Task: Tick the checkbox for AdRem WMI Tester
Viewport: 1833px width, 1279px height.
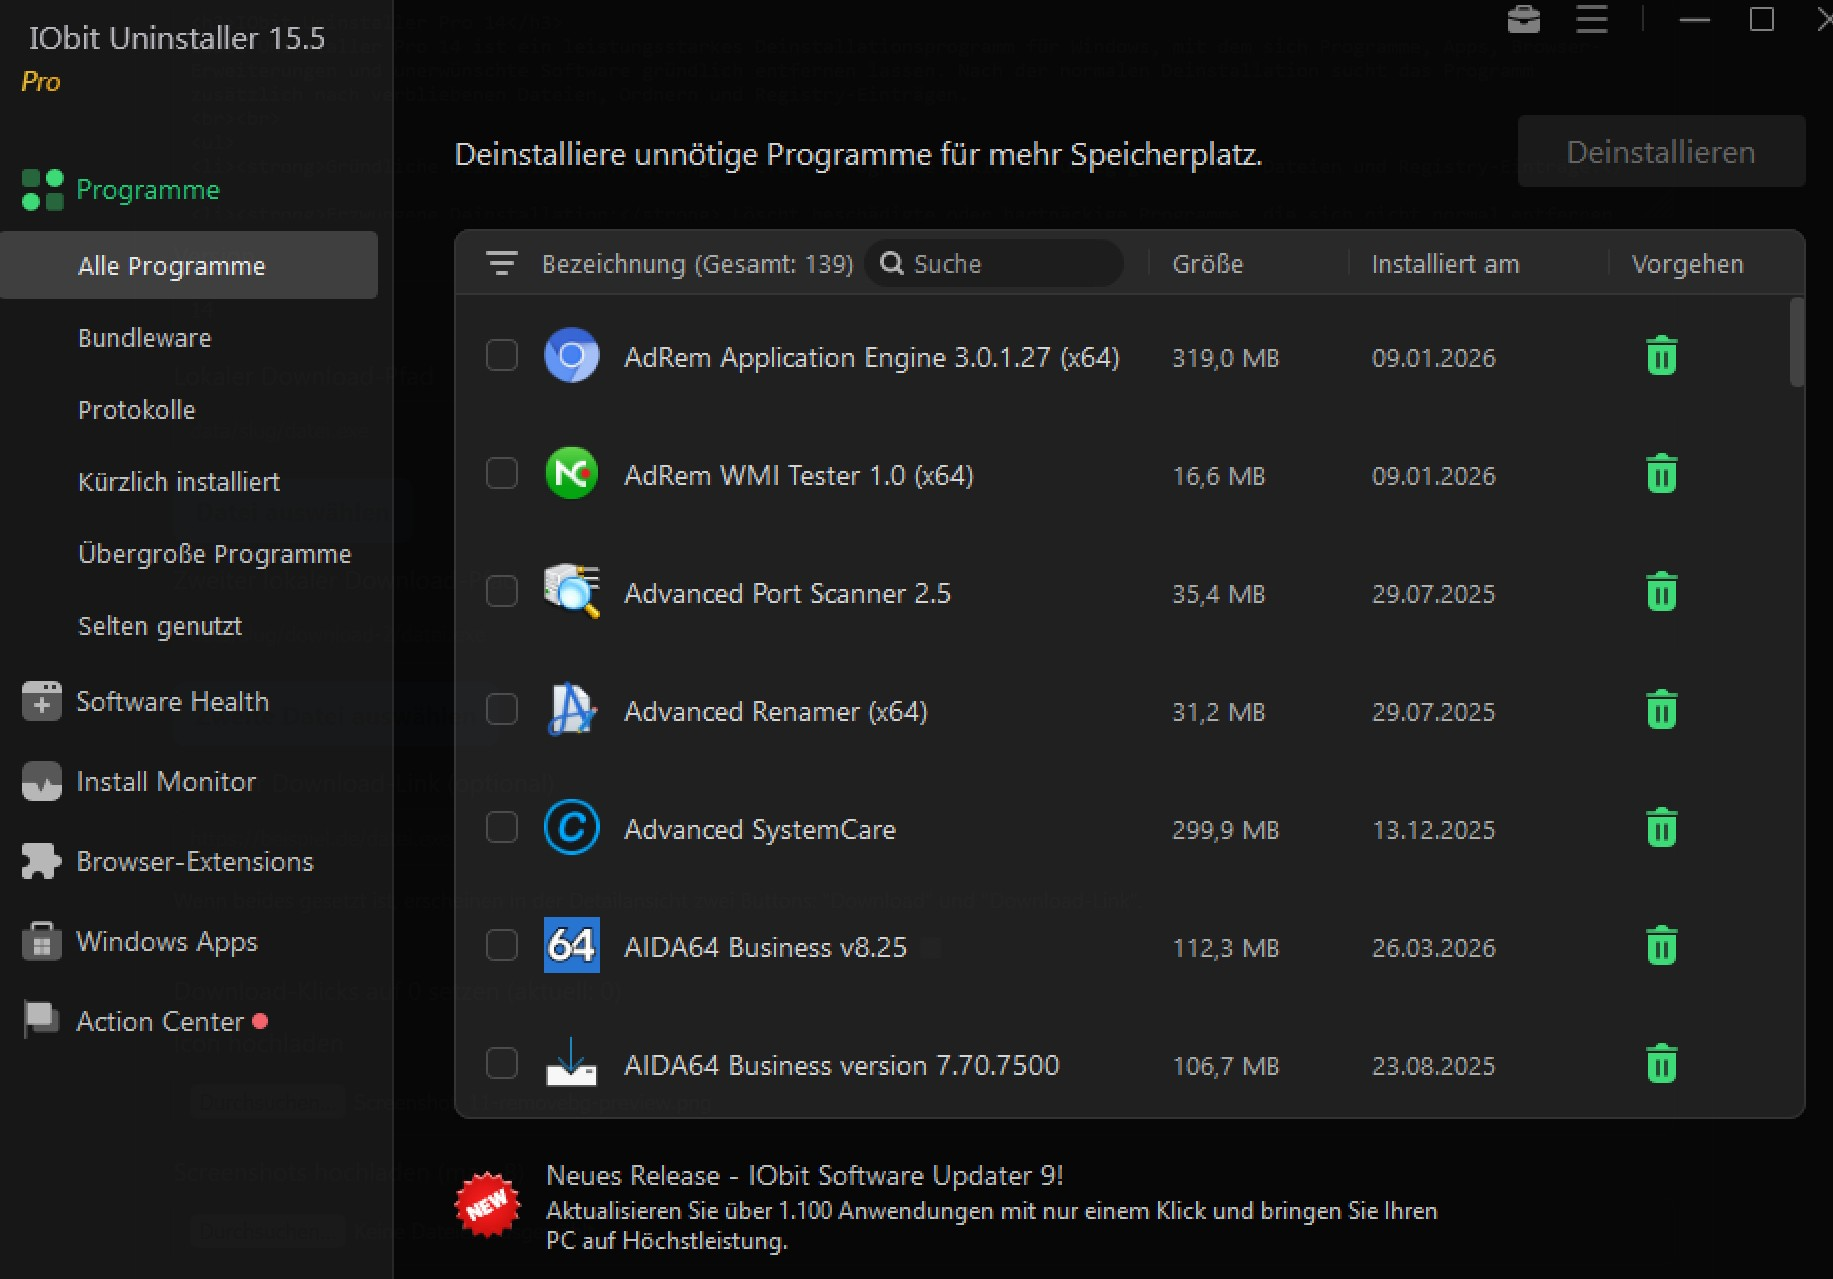Action: pyautogui.click(x=501, y=473)
